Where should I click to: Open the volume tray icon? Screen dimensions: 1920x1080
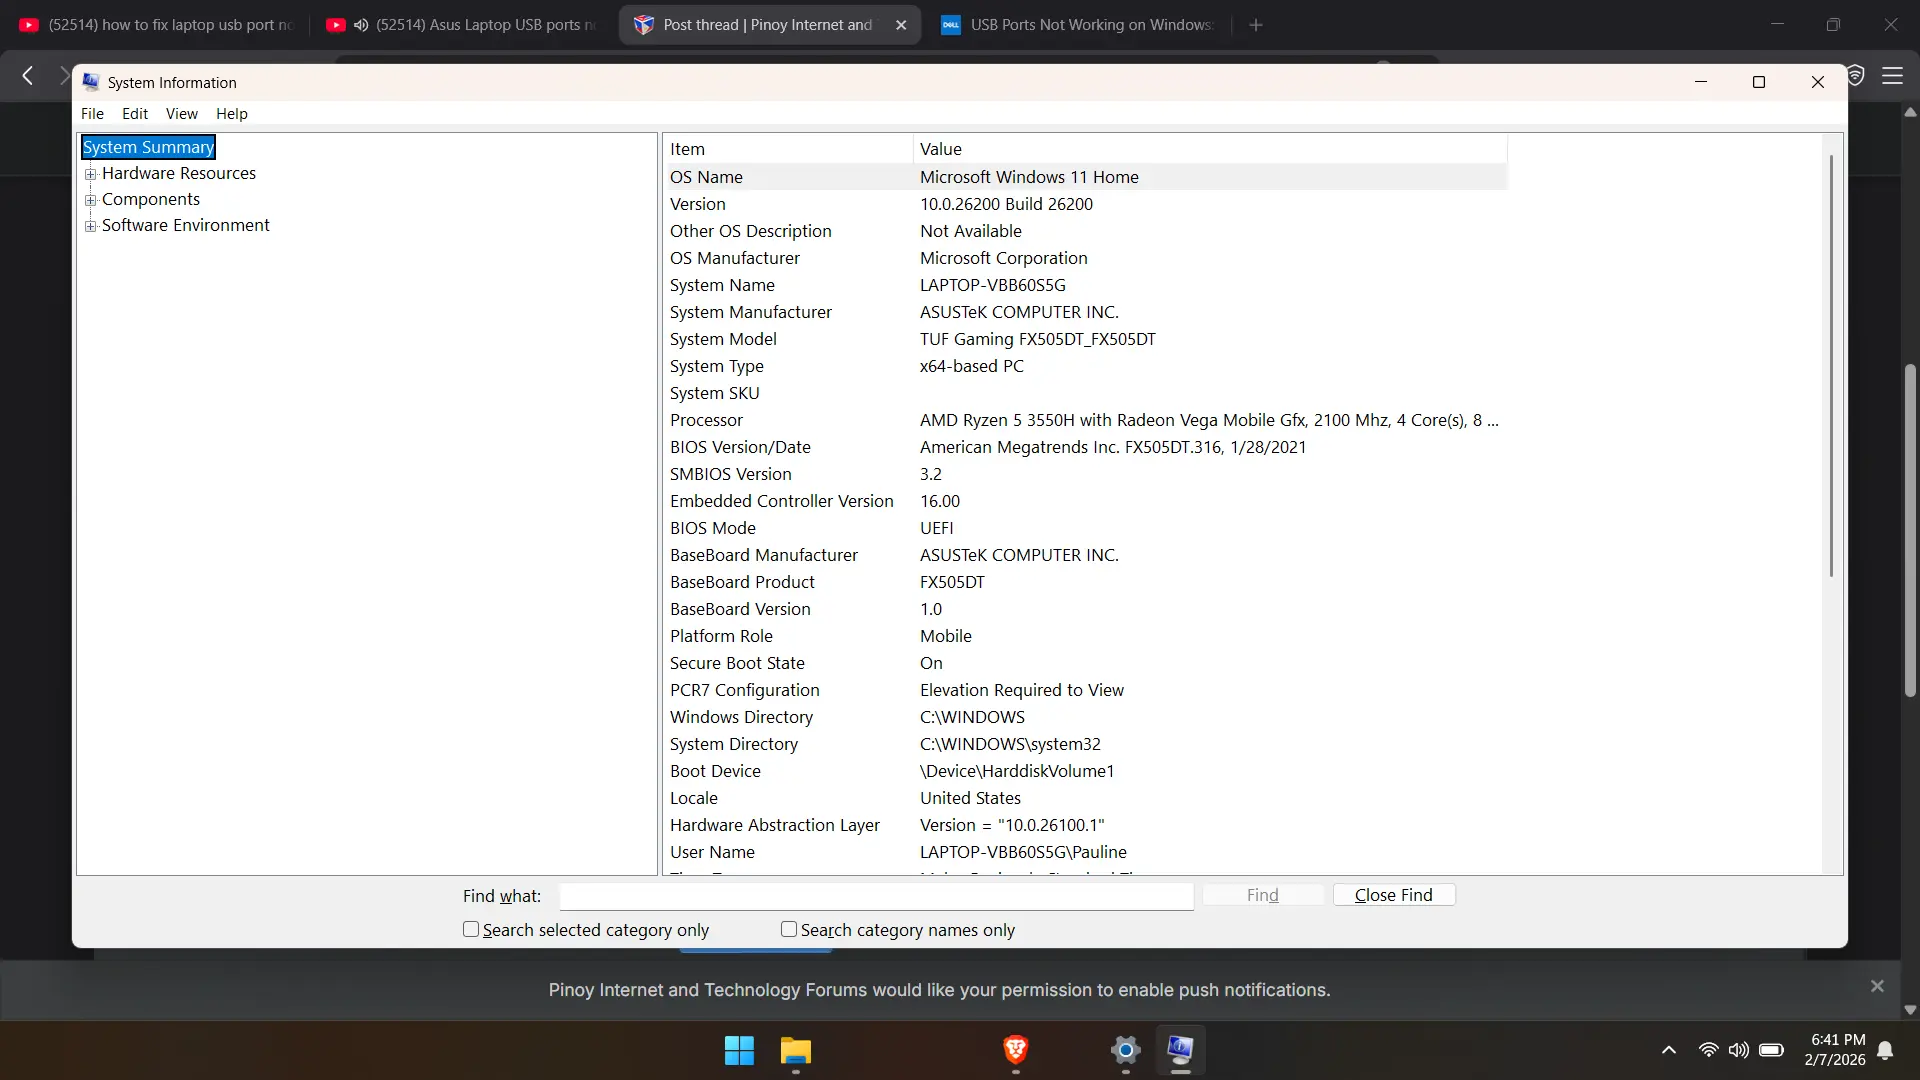click(1739, 1050)
